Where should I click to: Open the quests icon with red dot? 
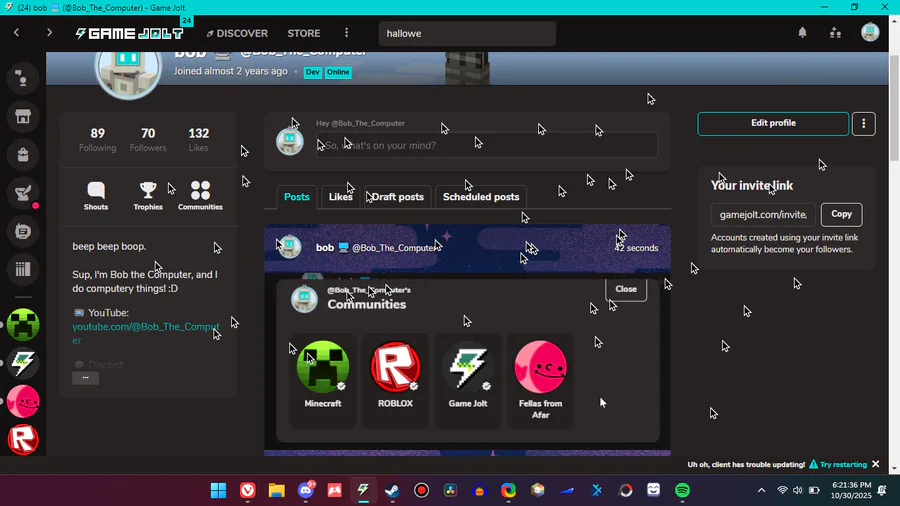pos(23,193)
